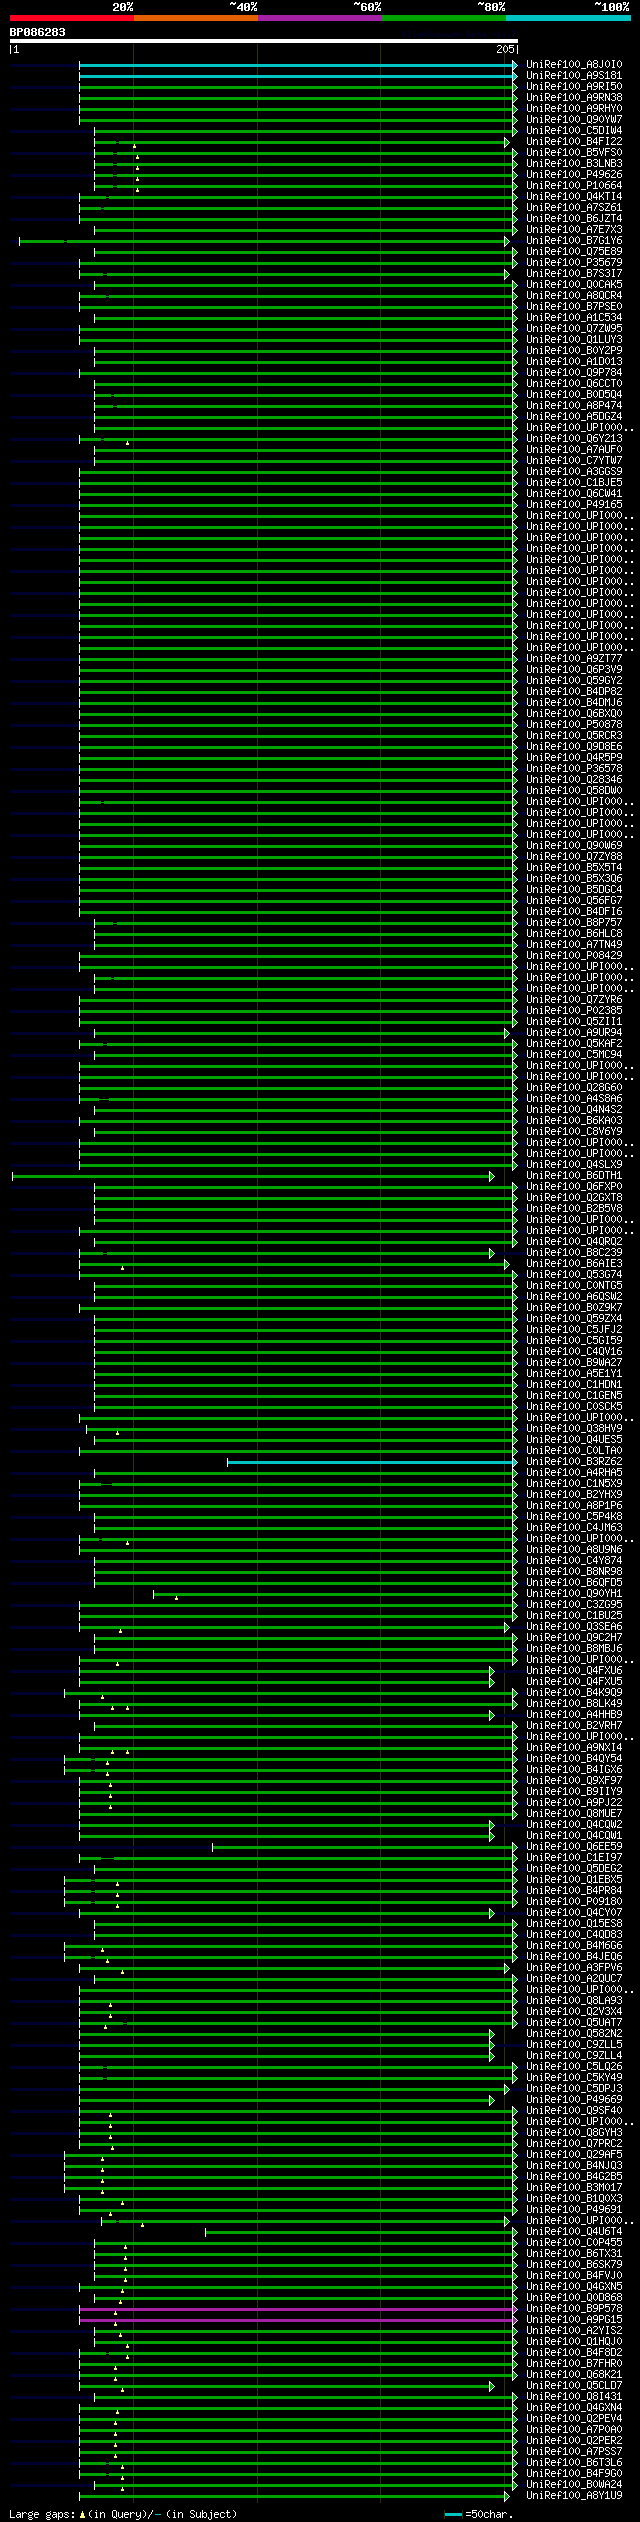Click hit label UniRef100_B0WA24
This screenshot has height=2522, width=640.
(574, 2485)
